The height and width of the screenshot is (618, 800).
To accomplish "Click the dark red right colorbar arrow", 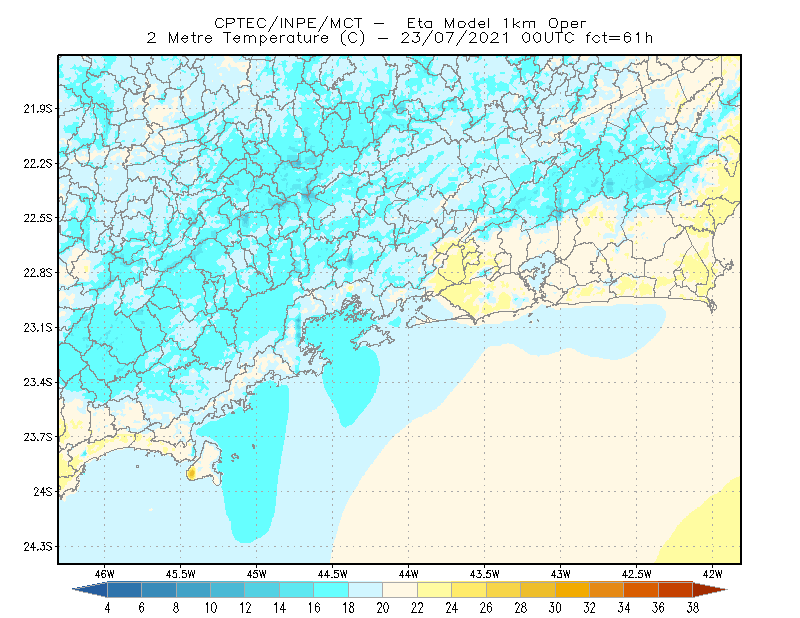I will coord(710,590).
